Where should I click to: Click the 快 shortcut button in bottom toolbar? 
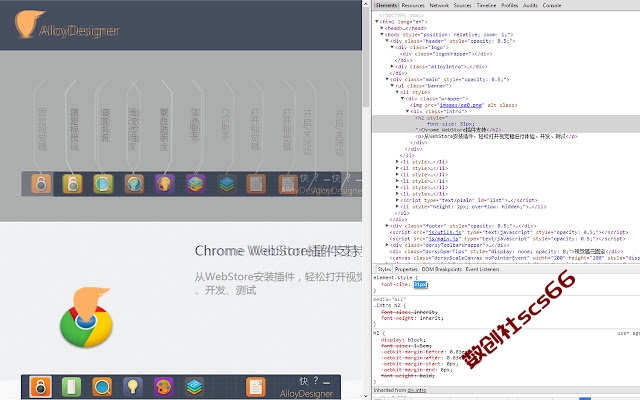pos(304,381)
